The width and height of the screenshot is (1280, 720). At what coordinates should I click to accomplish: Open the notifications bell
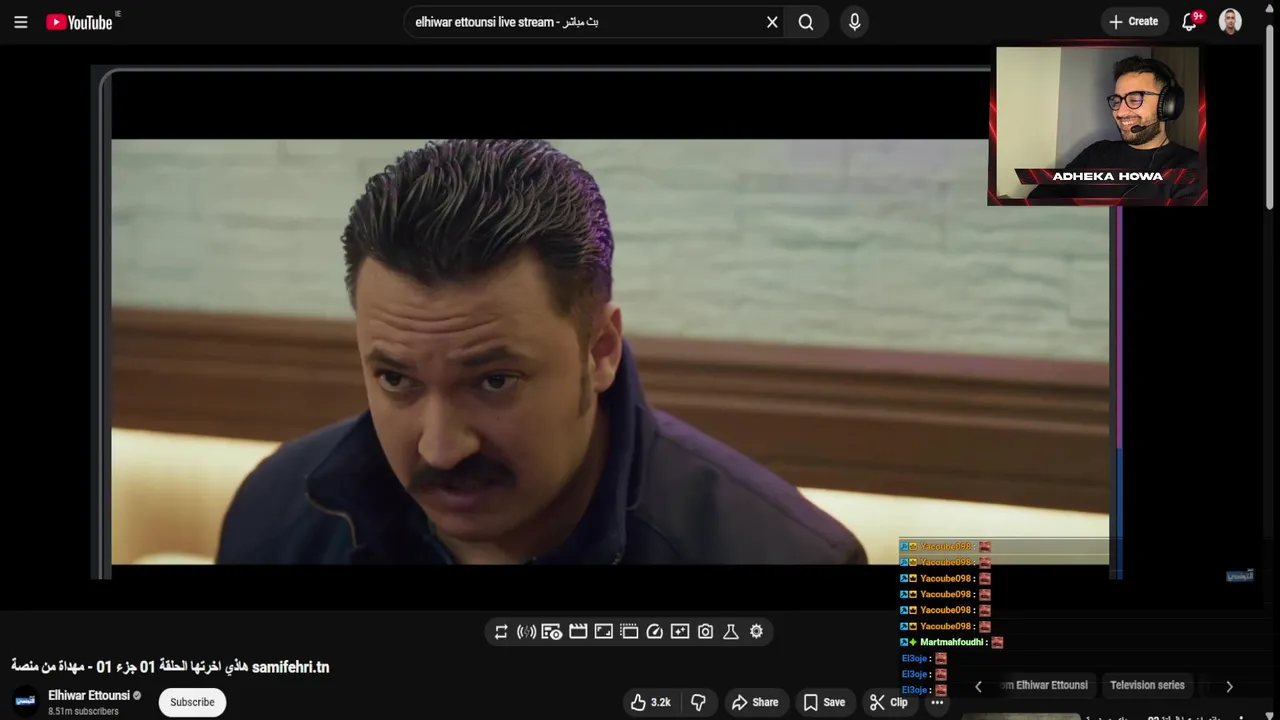(1190, 22)
